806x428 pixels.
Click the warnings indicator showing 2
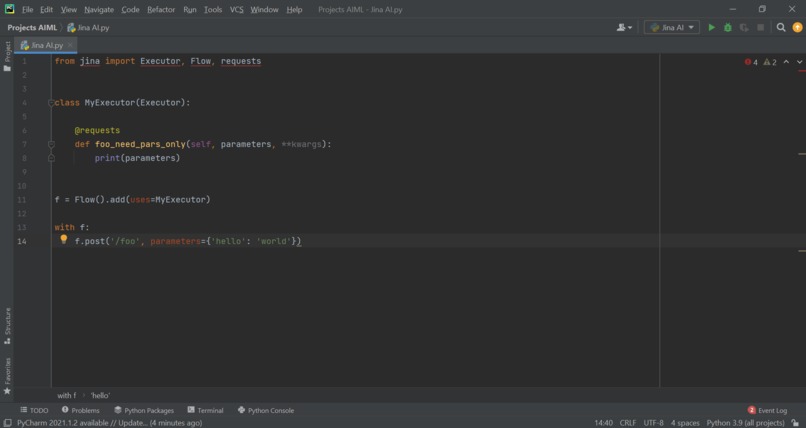770,62
